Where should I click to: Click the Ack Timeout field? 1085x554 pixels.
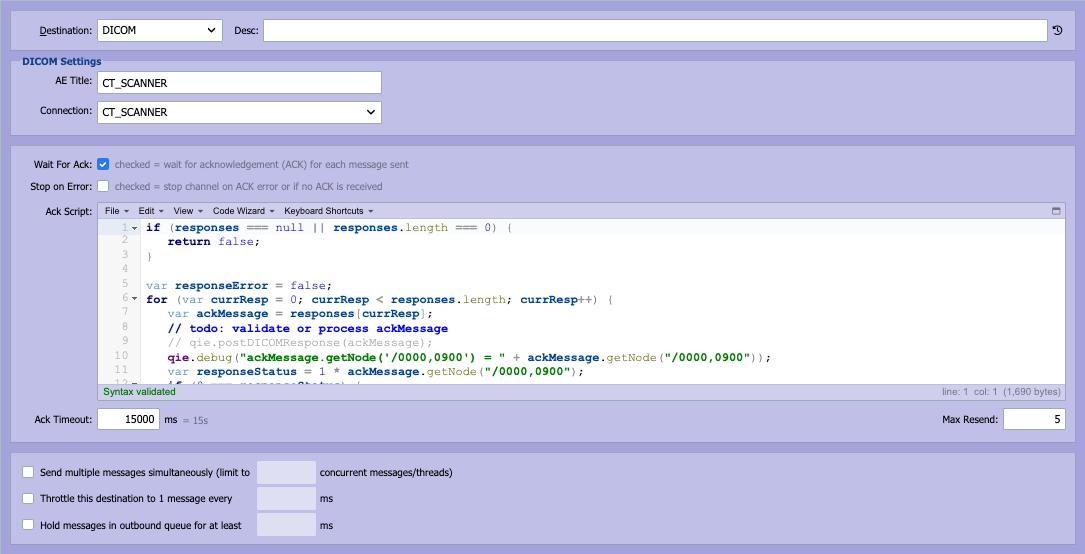129,419
